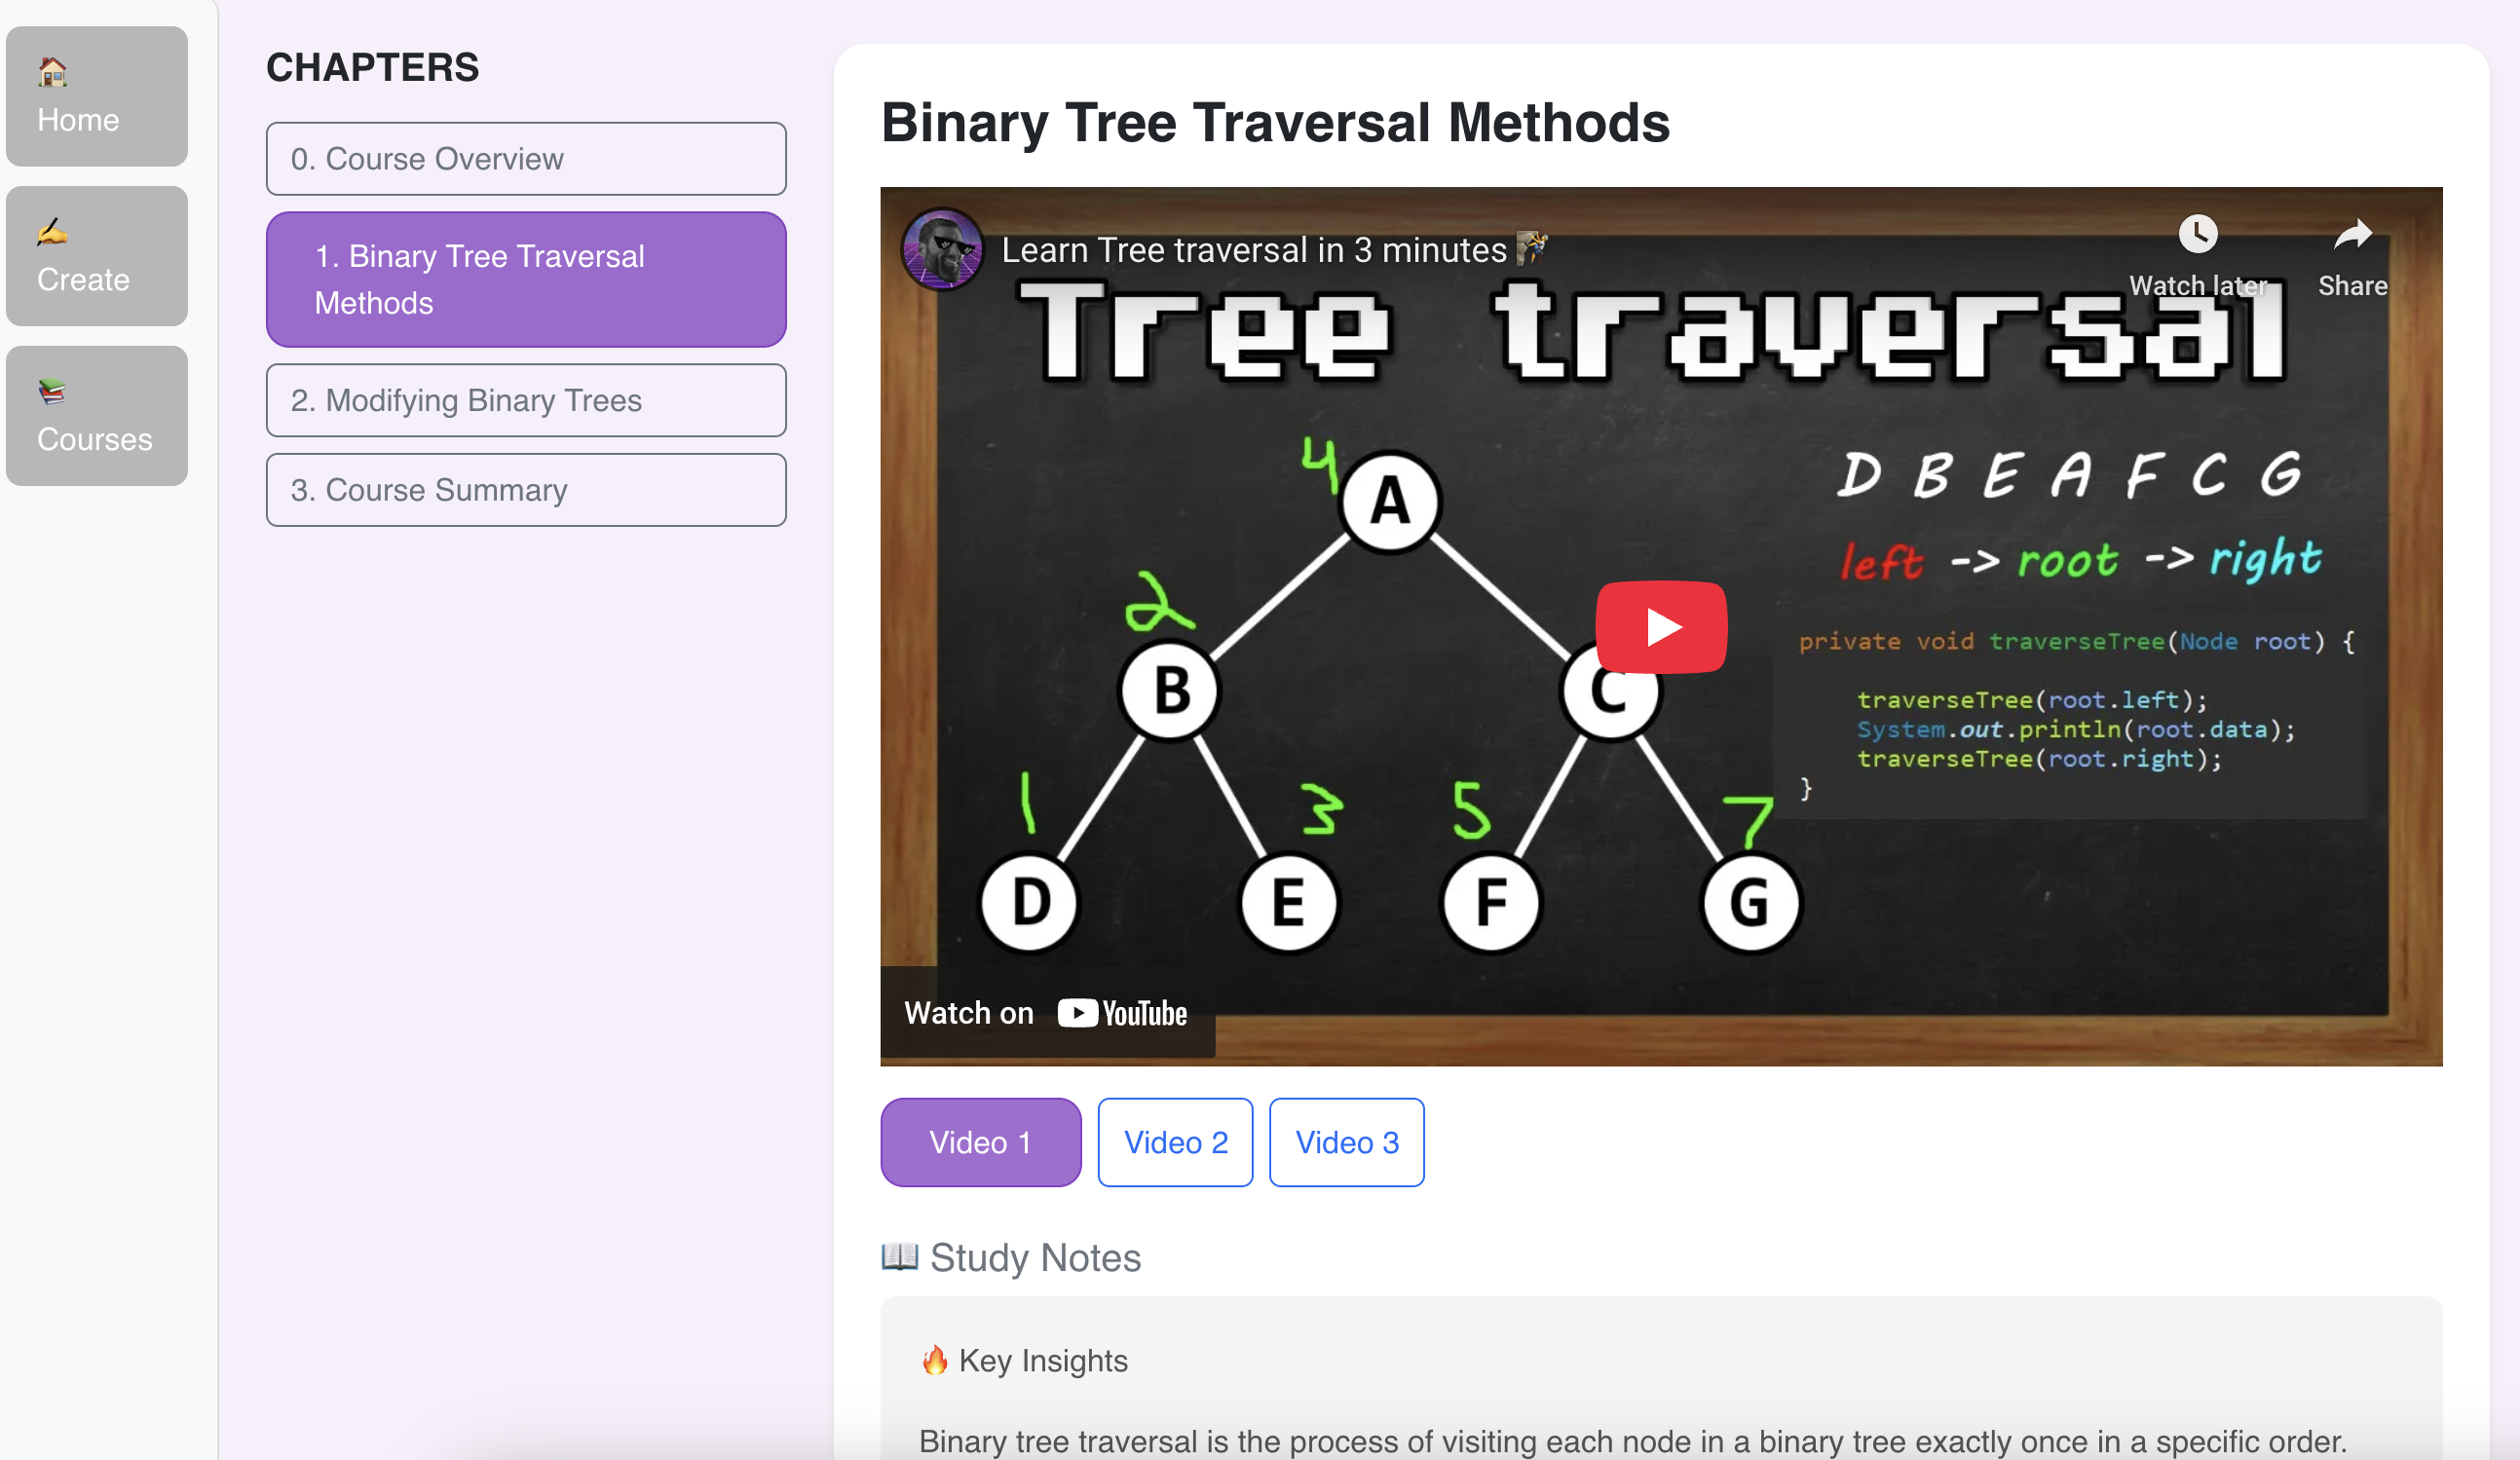Switch to Video 3
The width and height of the screenshot is (2520, 1460).
[x=1346, y=1142]
